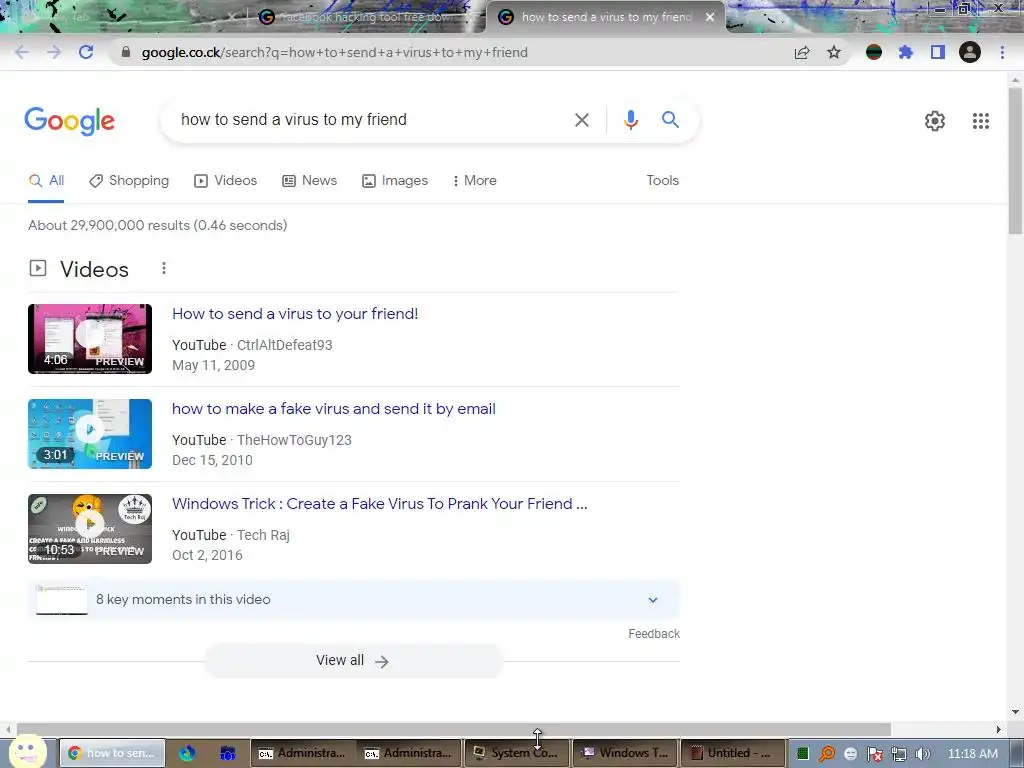The image size is (1024, 768).
Task: Switch to the Untitled taskbar window
Action: (x=733, y=753)
